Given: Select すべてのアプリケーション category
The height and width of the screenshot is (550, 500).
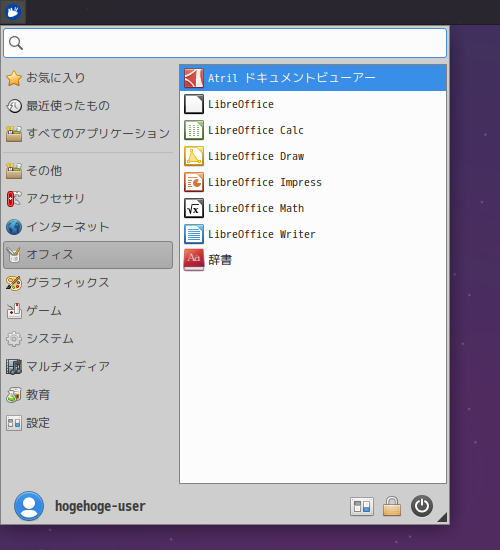Looking at the screenshot, I should coord(88,134).
